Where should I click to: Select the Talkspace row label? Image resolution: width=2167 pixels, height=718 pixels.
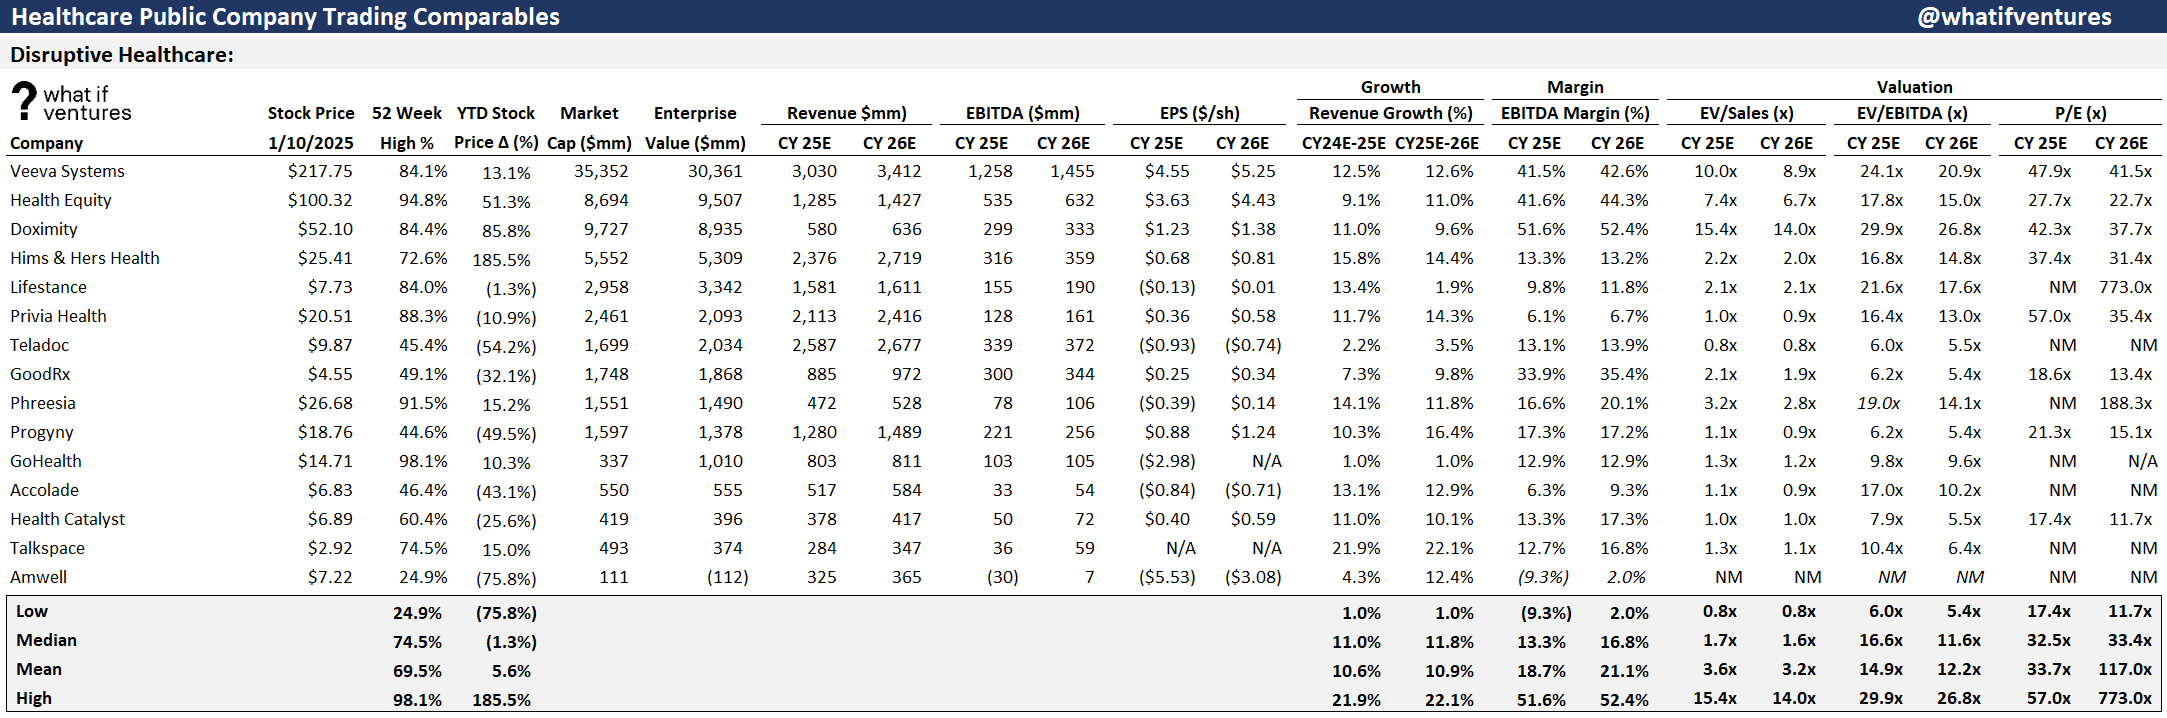point(47,548)
